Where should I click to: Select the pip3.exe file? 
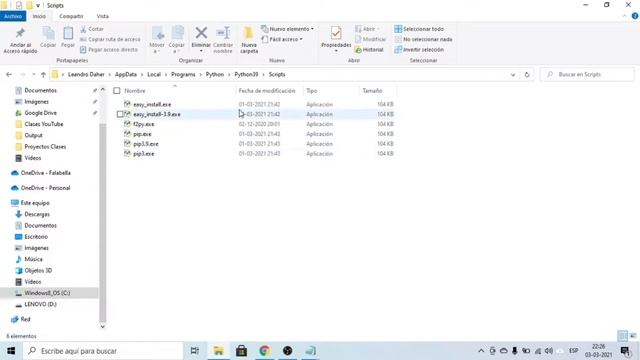click(143, 154)
